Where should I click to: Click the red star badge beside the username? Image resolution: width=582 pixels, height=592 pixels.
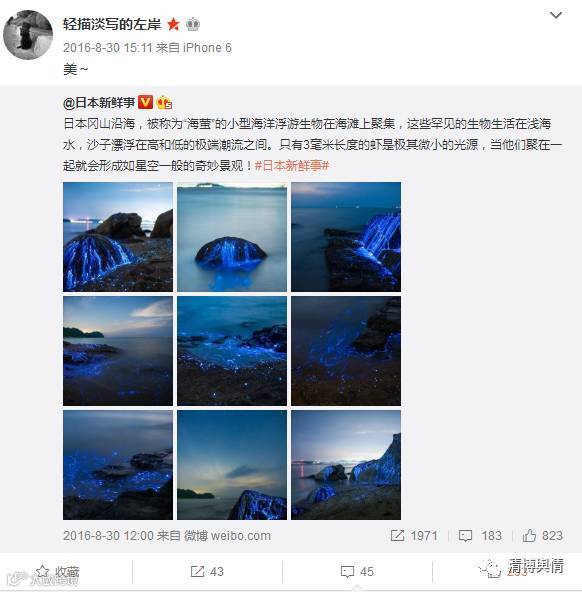(x=173, y=24)
